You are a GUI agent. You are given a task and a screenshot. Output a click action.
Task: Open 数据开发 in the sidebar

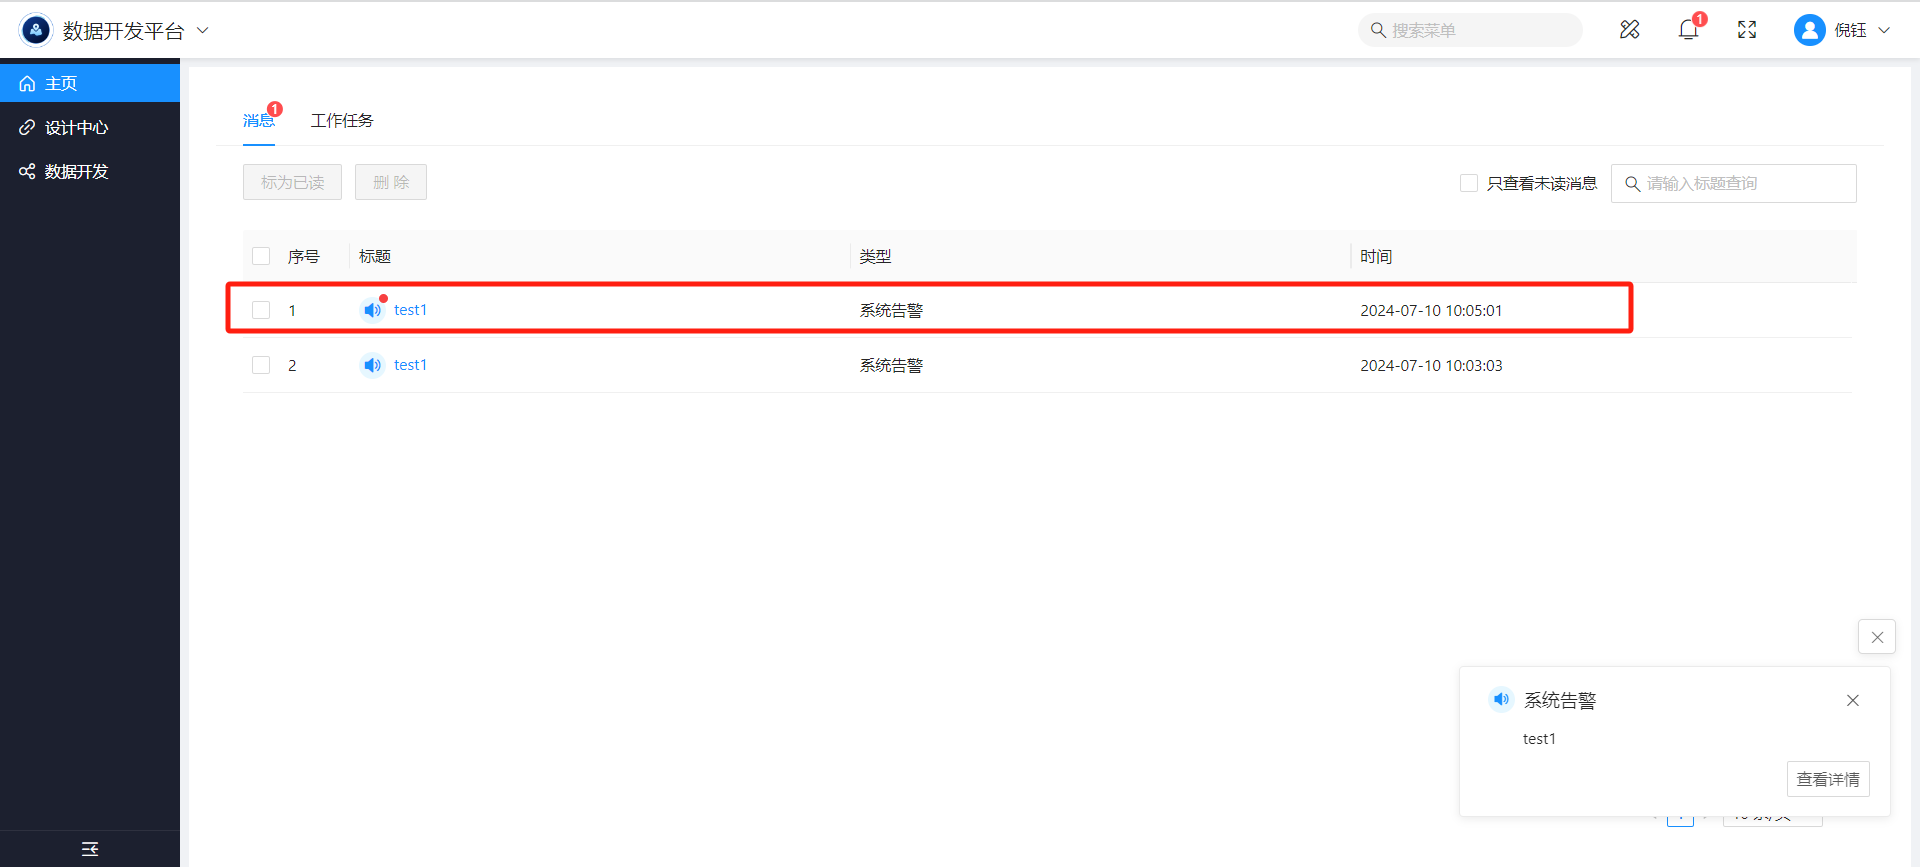click(x=77, y=172)
